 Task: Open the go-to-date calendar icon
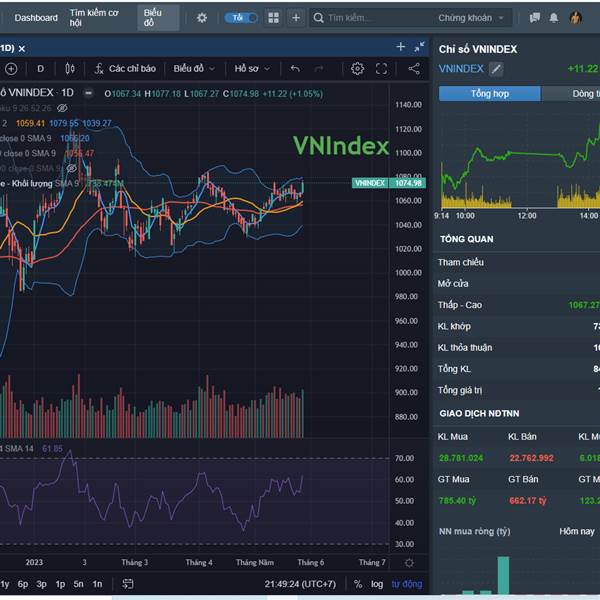click(127, 584)
